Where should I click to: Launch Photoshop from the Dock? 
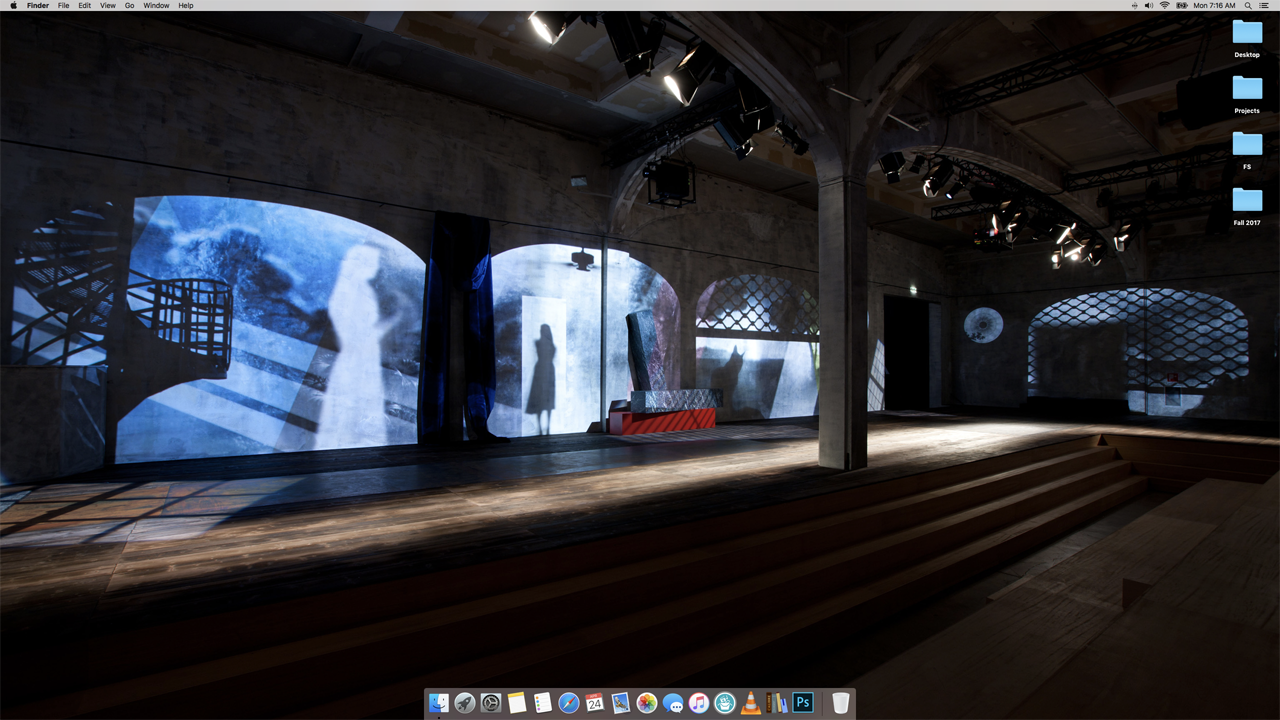pos(802,703)
